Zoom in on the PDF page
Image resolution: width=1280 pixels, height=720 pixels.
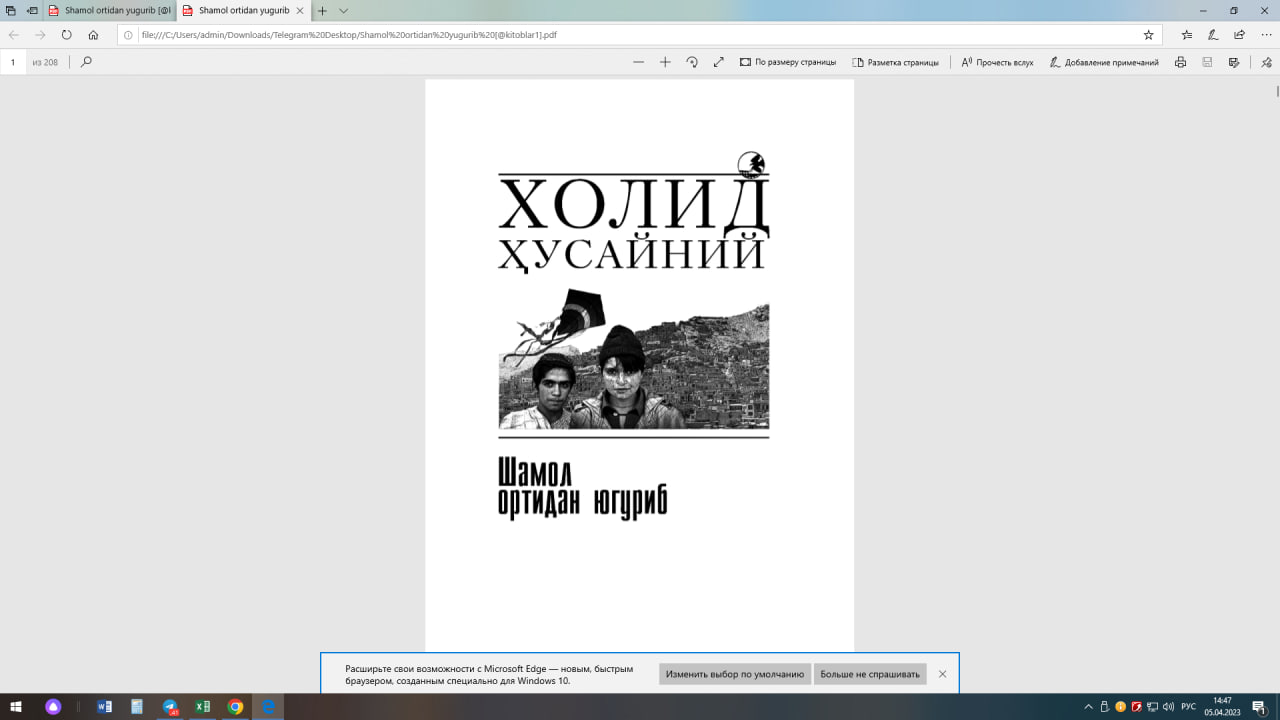[665, 61]
